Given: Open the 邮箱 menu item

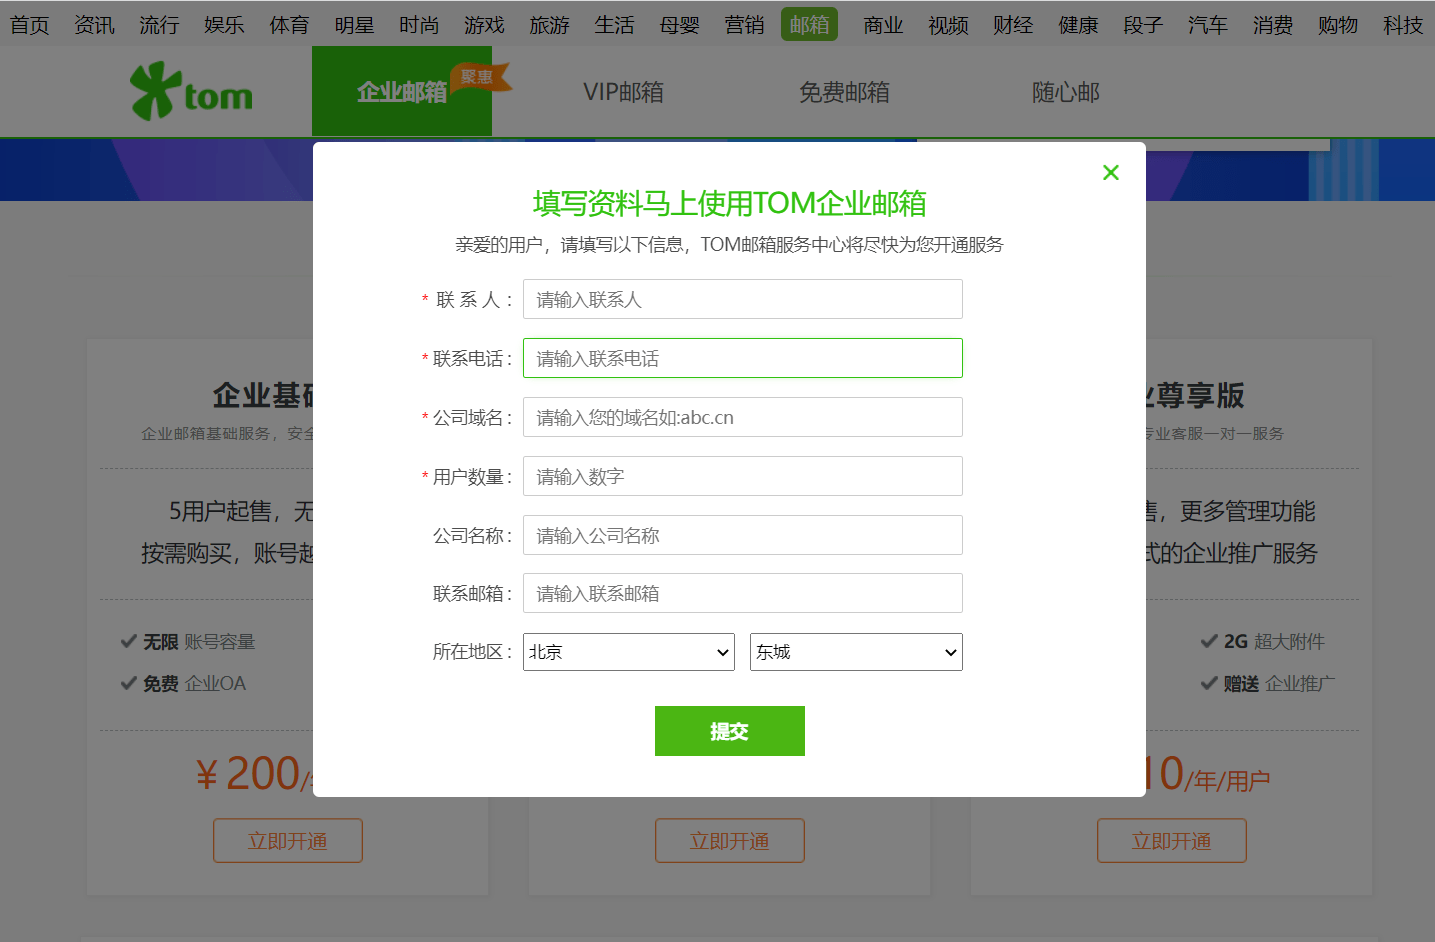Looking at the screenshot, I should 809,25.
